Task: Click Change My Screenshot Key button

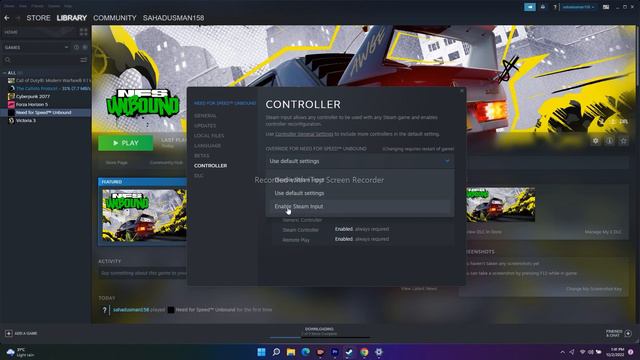Action: [593, 289]
